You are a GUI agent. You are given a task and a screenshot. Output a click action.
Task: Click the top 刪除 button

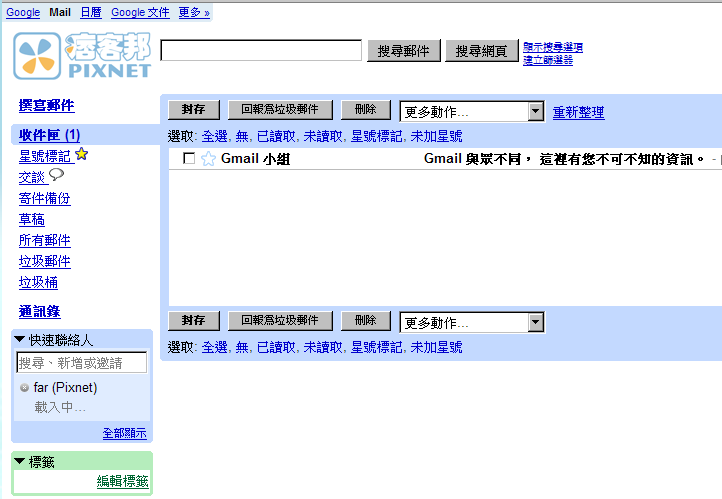click(x=366, y=110)
